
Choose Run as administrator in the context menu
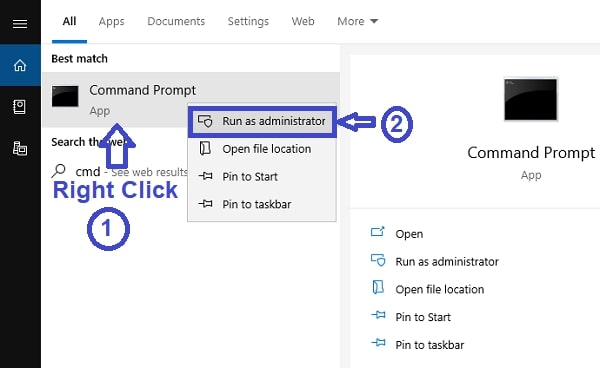point(262,122)
